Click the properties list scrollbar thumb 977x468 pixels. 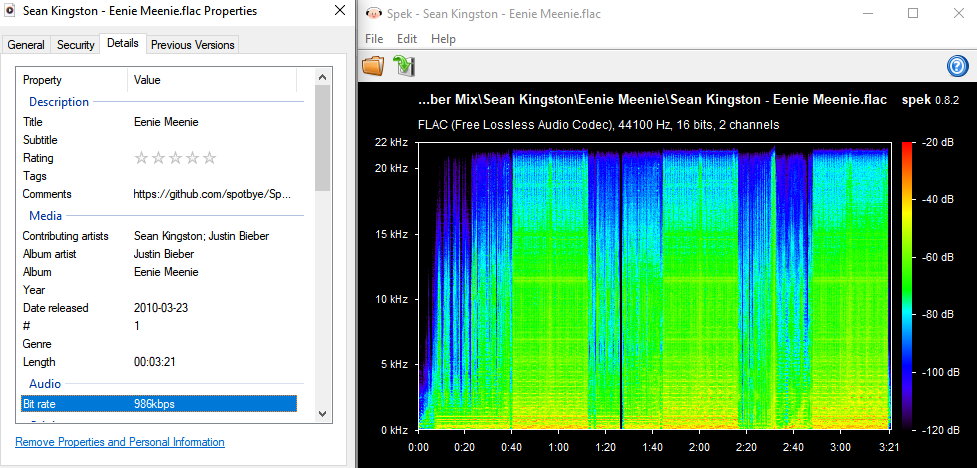click(322, 138)
